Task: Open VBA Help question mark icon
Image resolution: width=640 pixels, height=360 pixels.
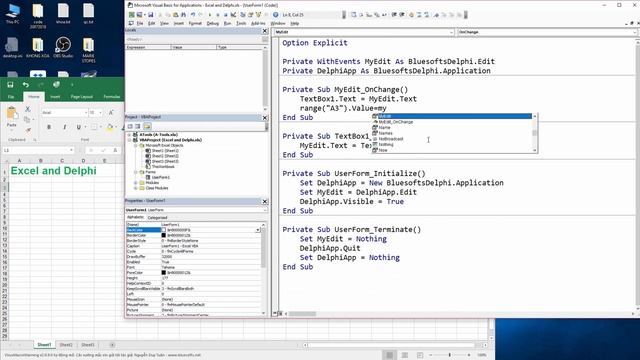Action: click(276, 15)
